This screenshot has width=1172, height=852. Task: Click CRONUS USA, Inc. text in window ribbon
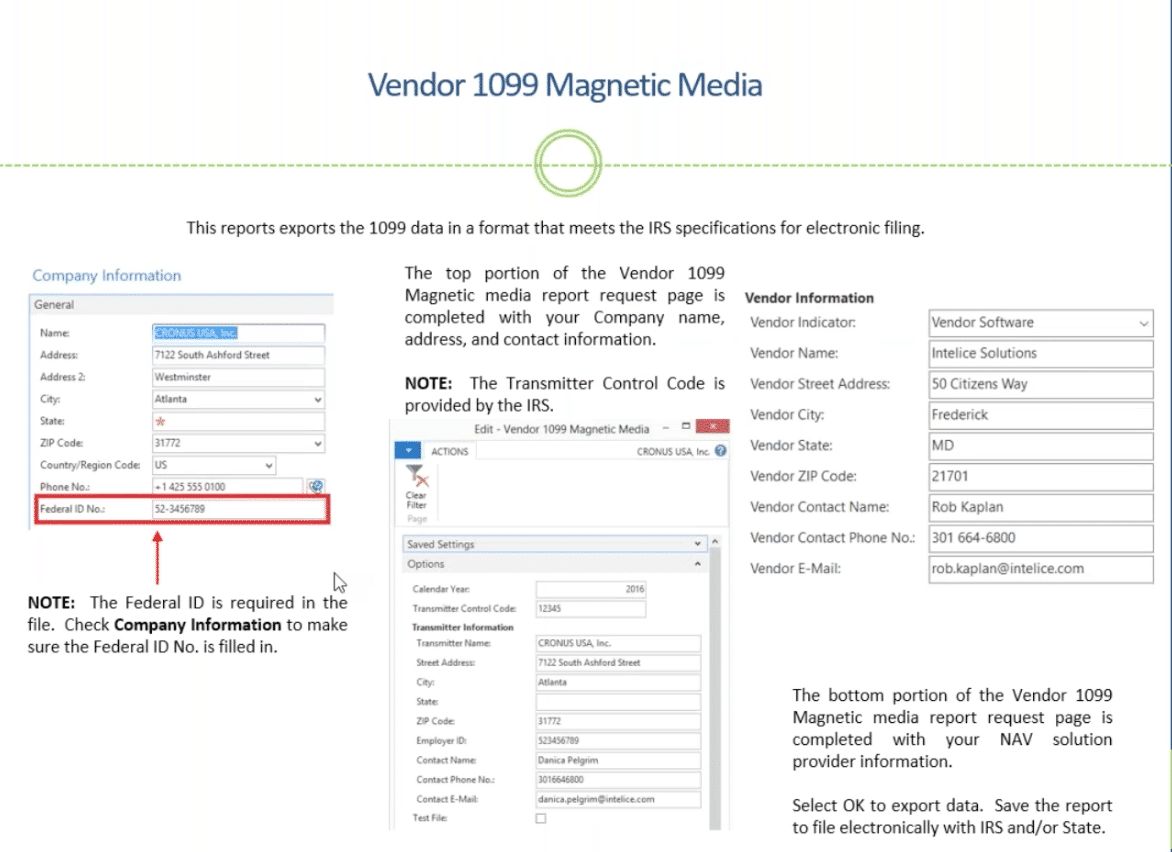click(673, 451)
